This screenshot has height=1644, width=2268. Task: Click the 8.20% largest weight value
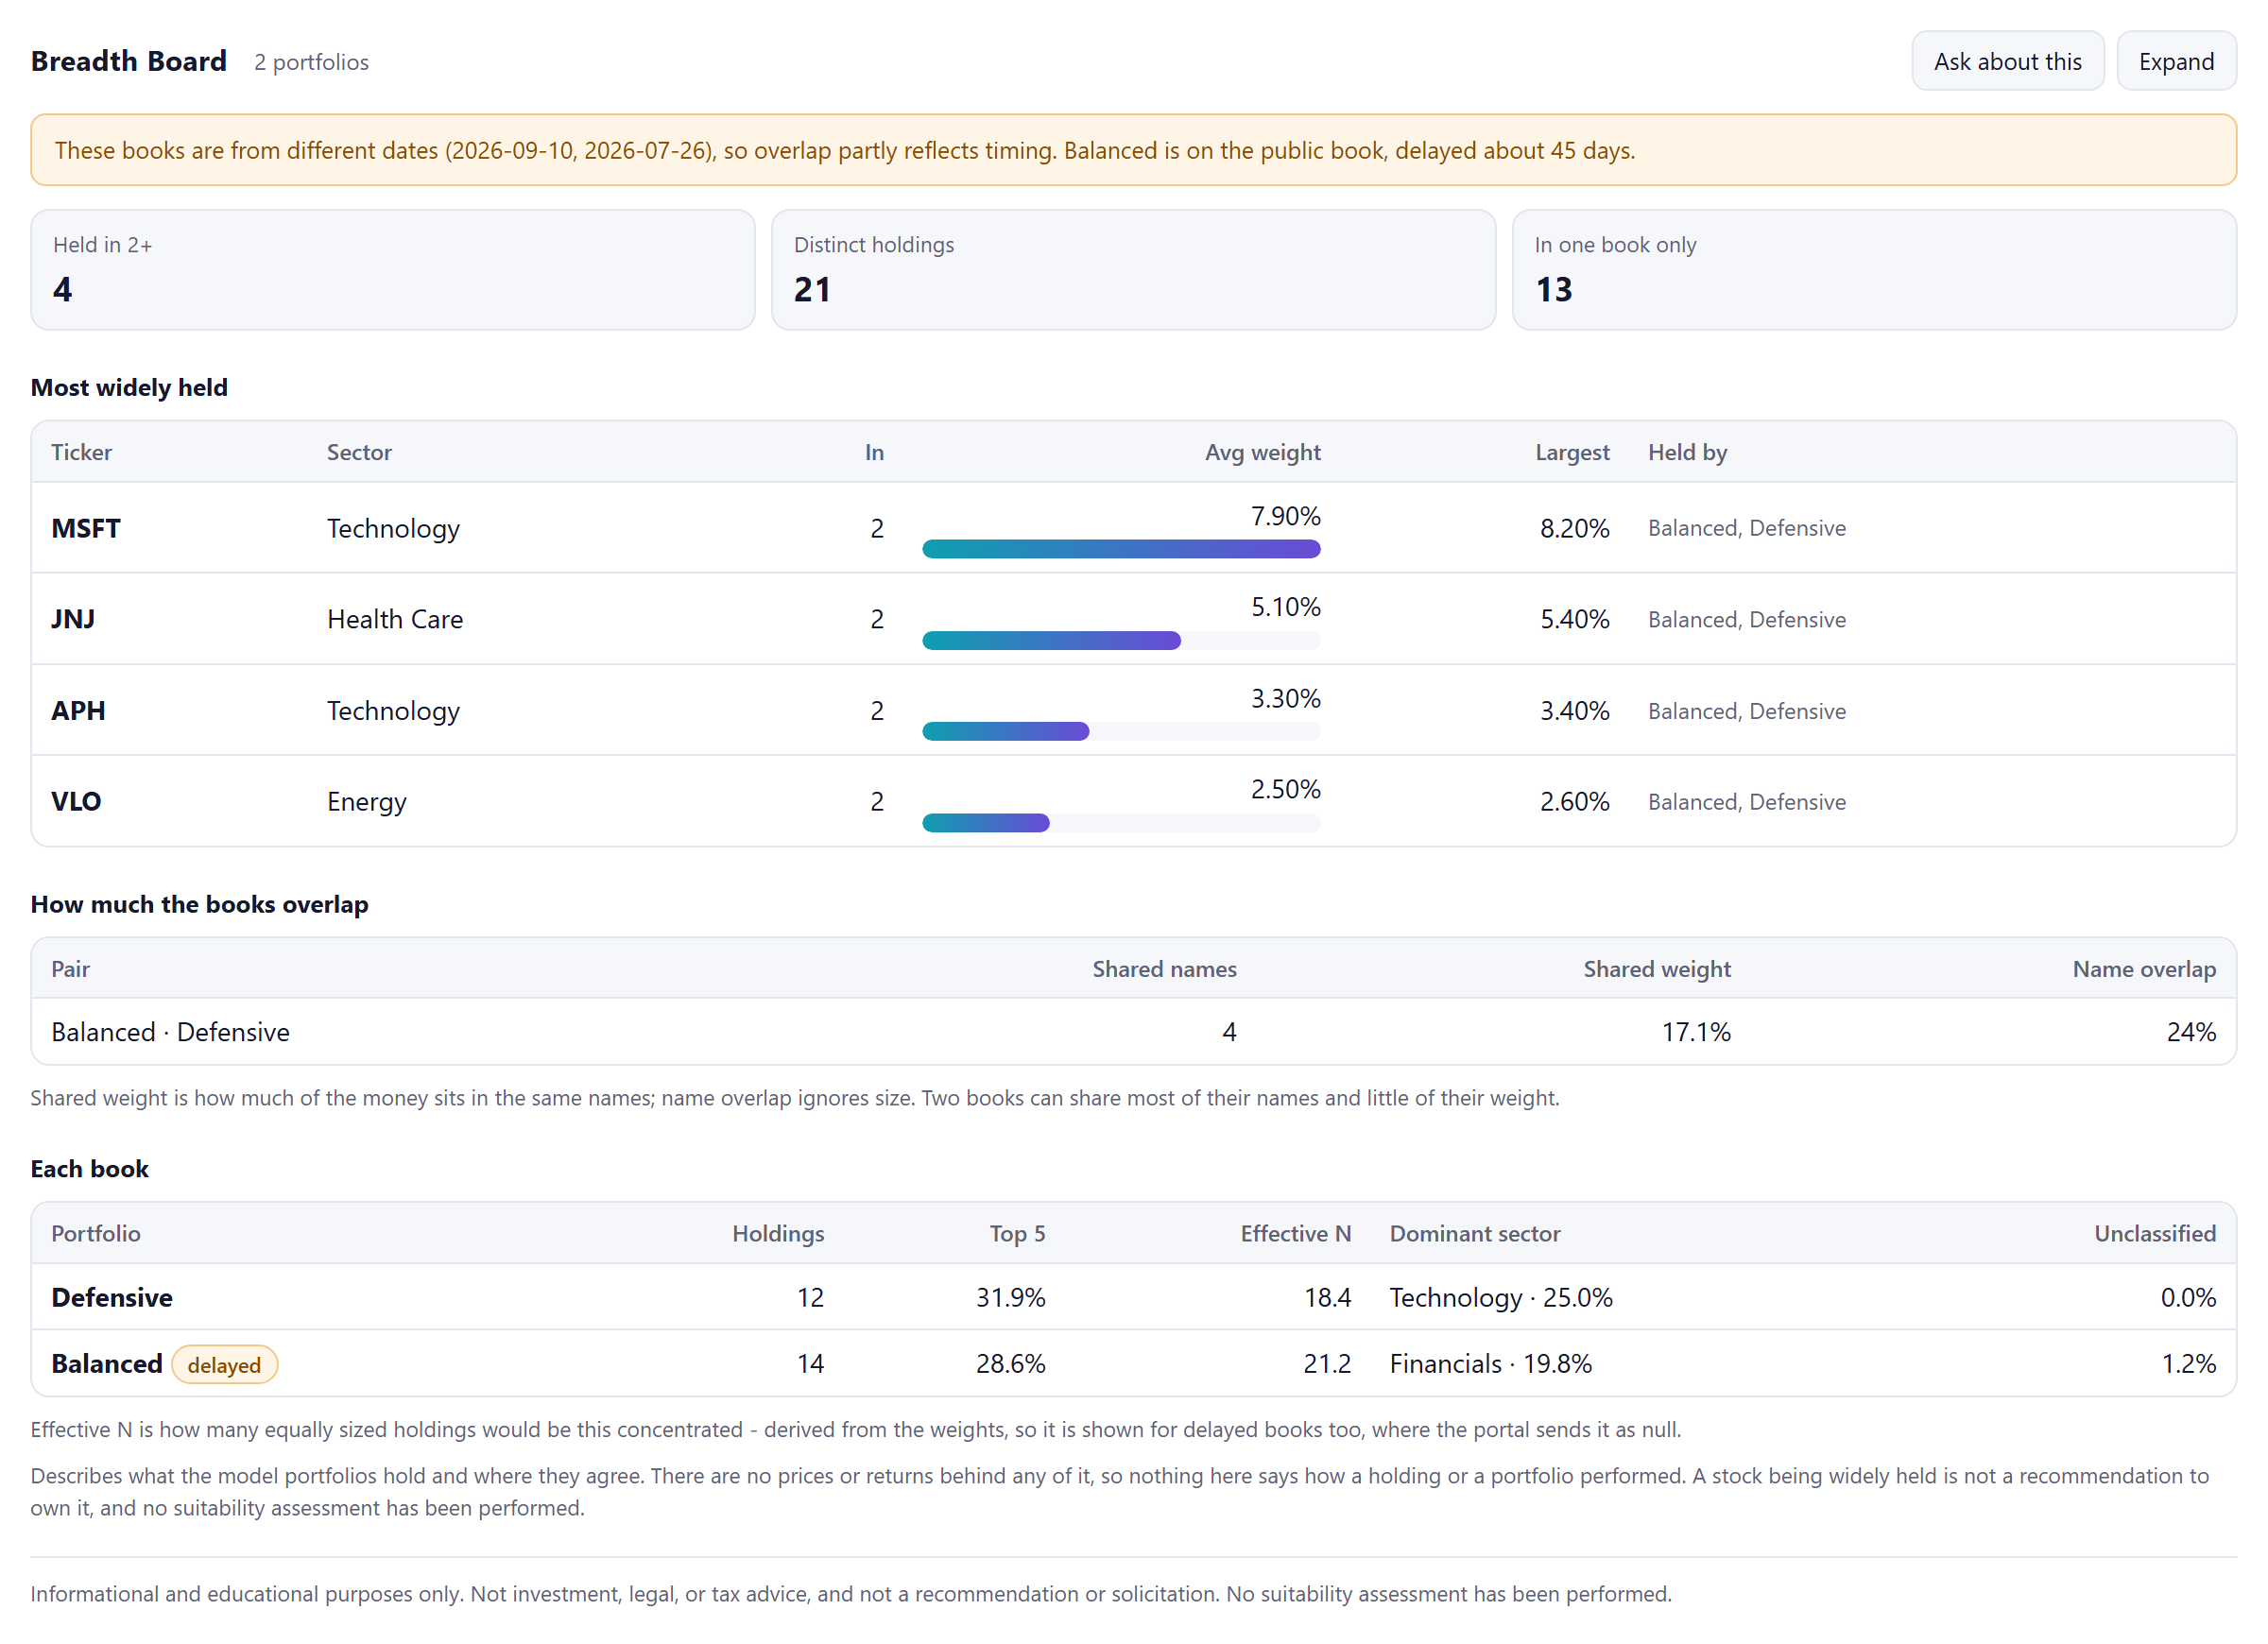tap(1574, 528)
